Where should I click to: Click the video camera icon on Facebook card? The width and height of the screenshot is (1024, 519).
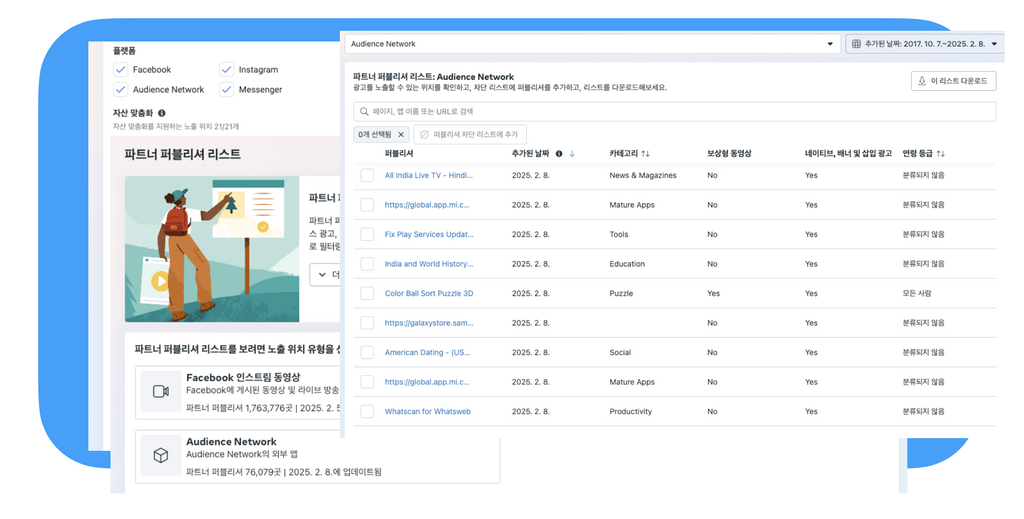pyautogui.click(x=161, y=392)
